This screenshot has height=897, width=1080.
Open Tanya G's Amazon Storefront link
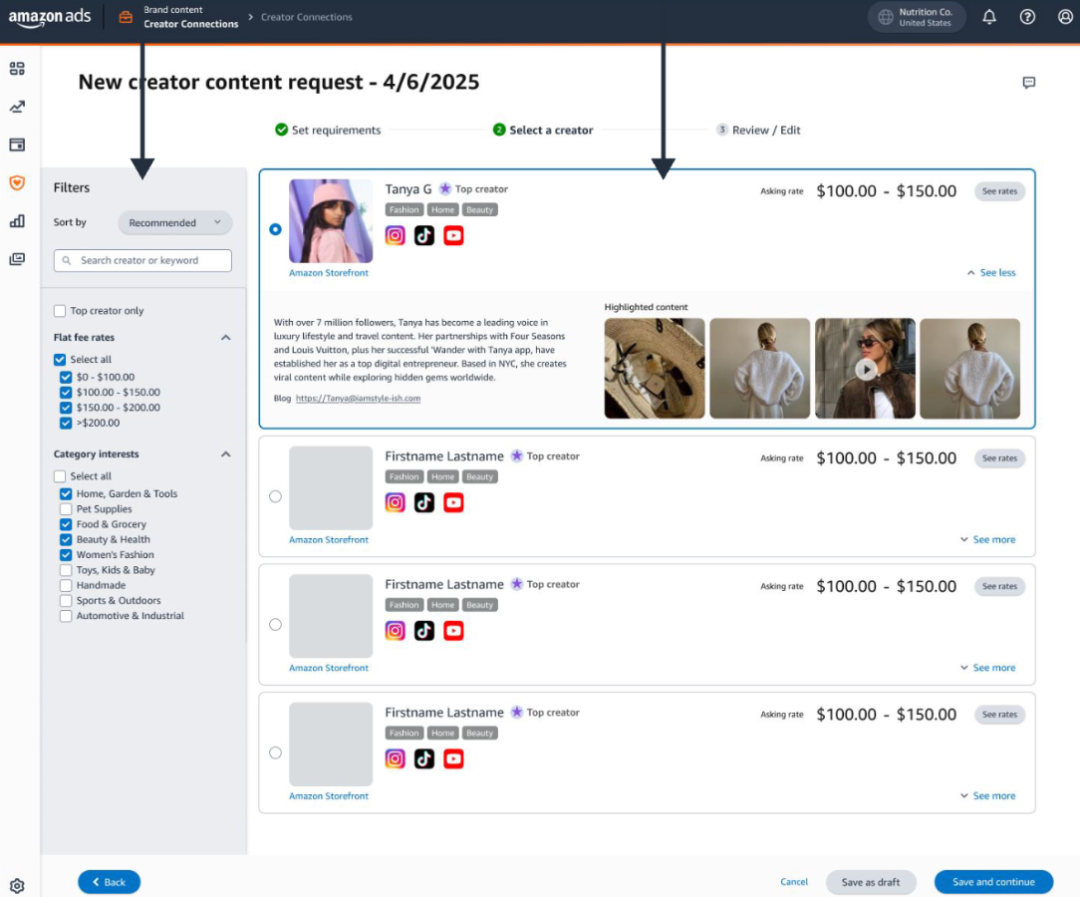point(329,273)
